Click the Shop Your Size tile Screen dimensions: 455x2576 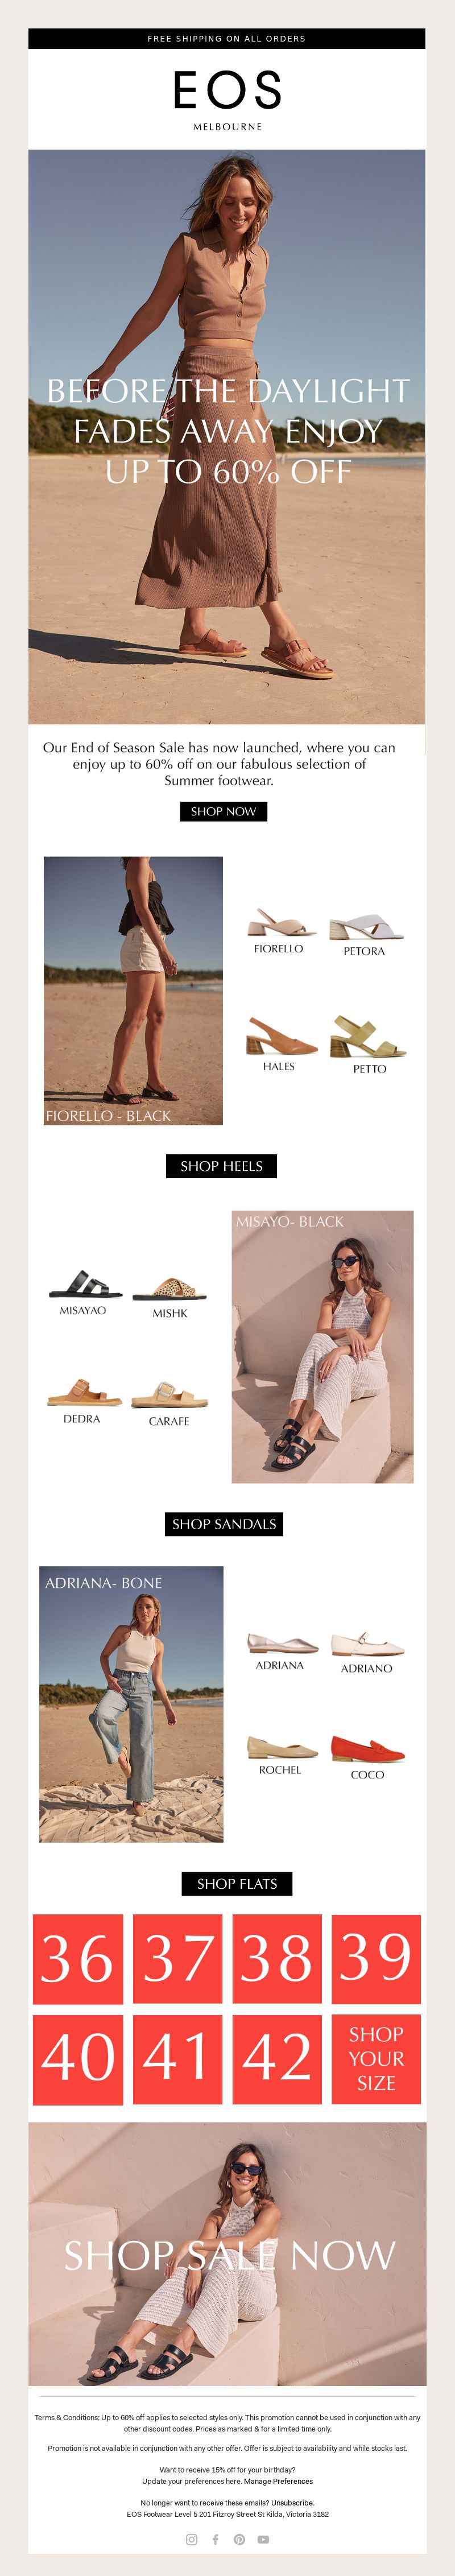[x=376, y=2059]
